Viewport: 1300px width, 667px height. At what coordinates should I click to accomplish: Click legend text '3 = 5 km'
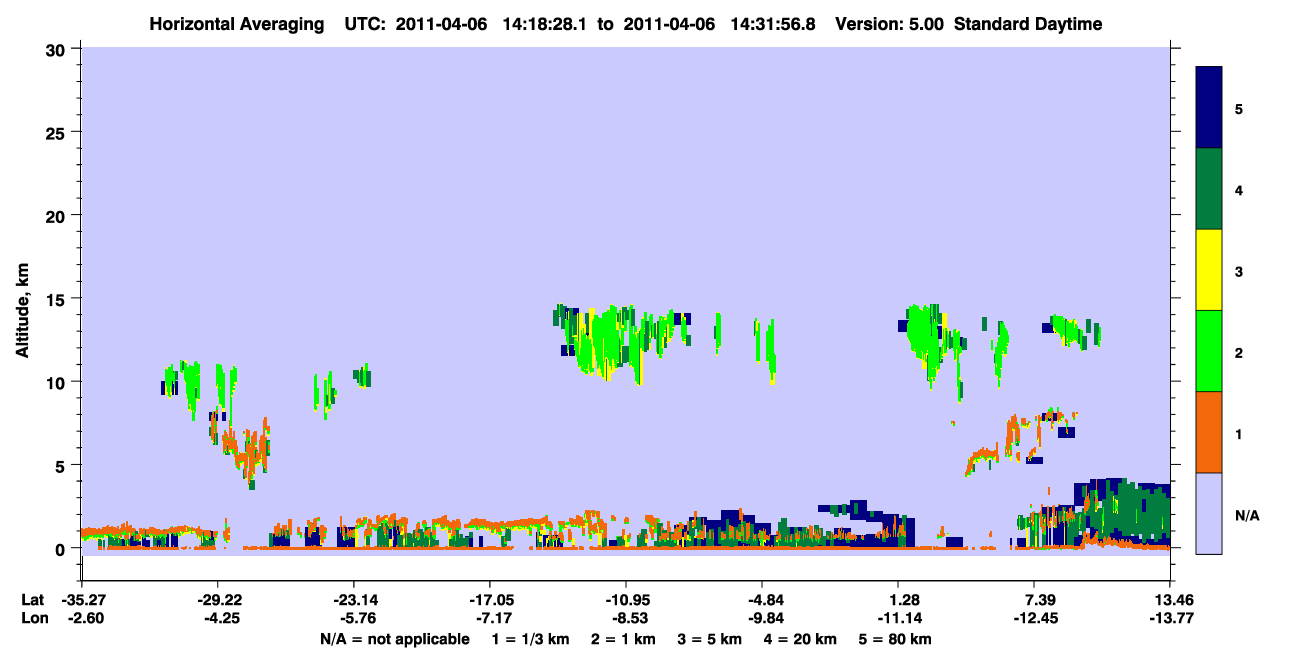pos(710,638)
